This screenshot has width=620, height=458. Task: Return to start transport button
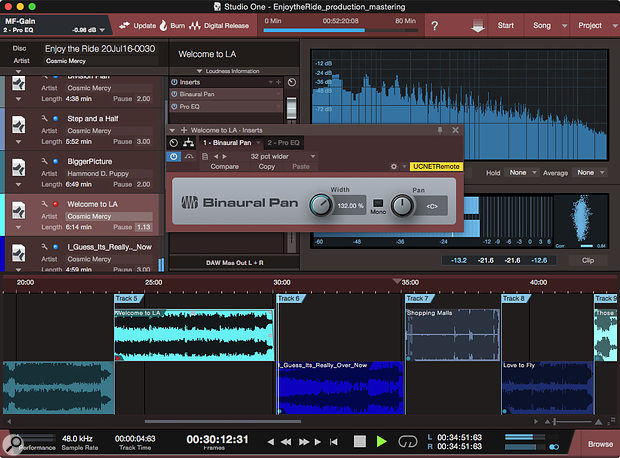tap(334, 442)
